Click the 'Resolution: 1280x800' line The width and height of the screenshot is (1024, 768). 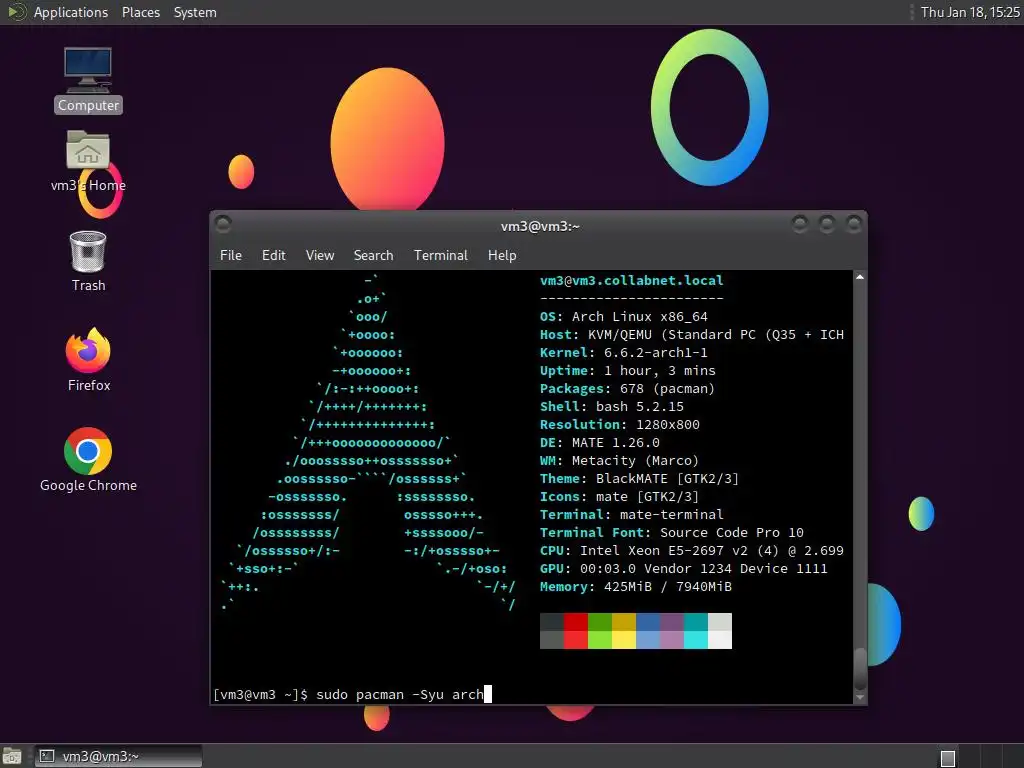click(620, 424)
